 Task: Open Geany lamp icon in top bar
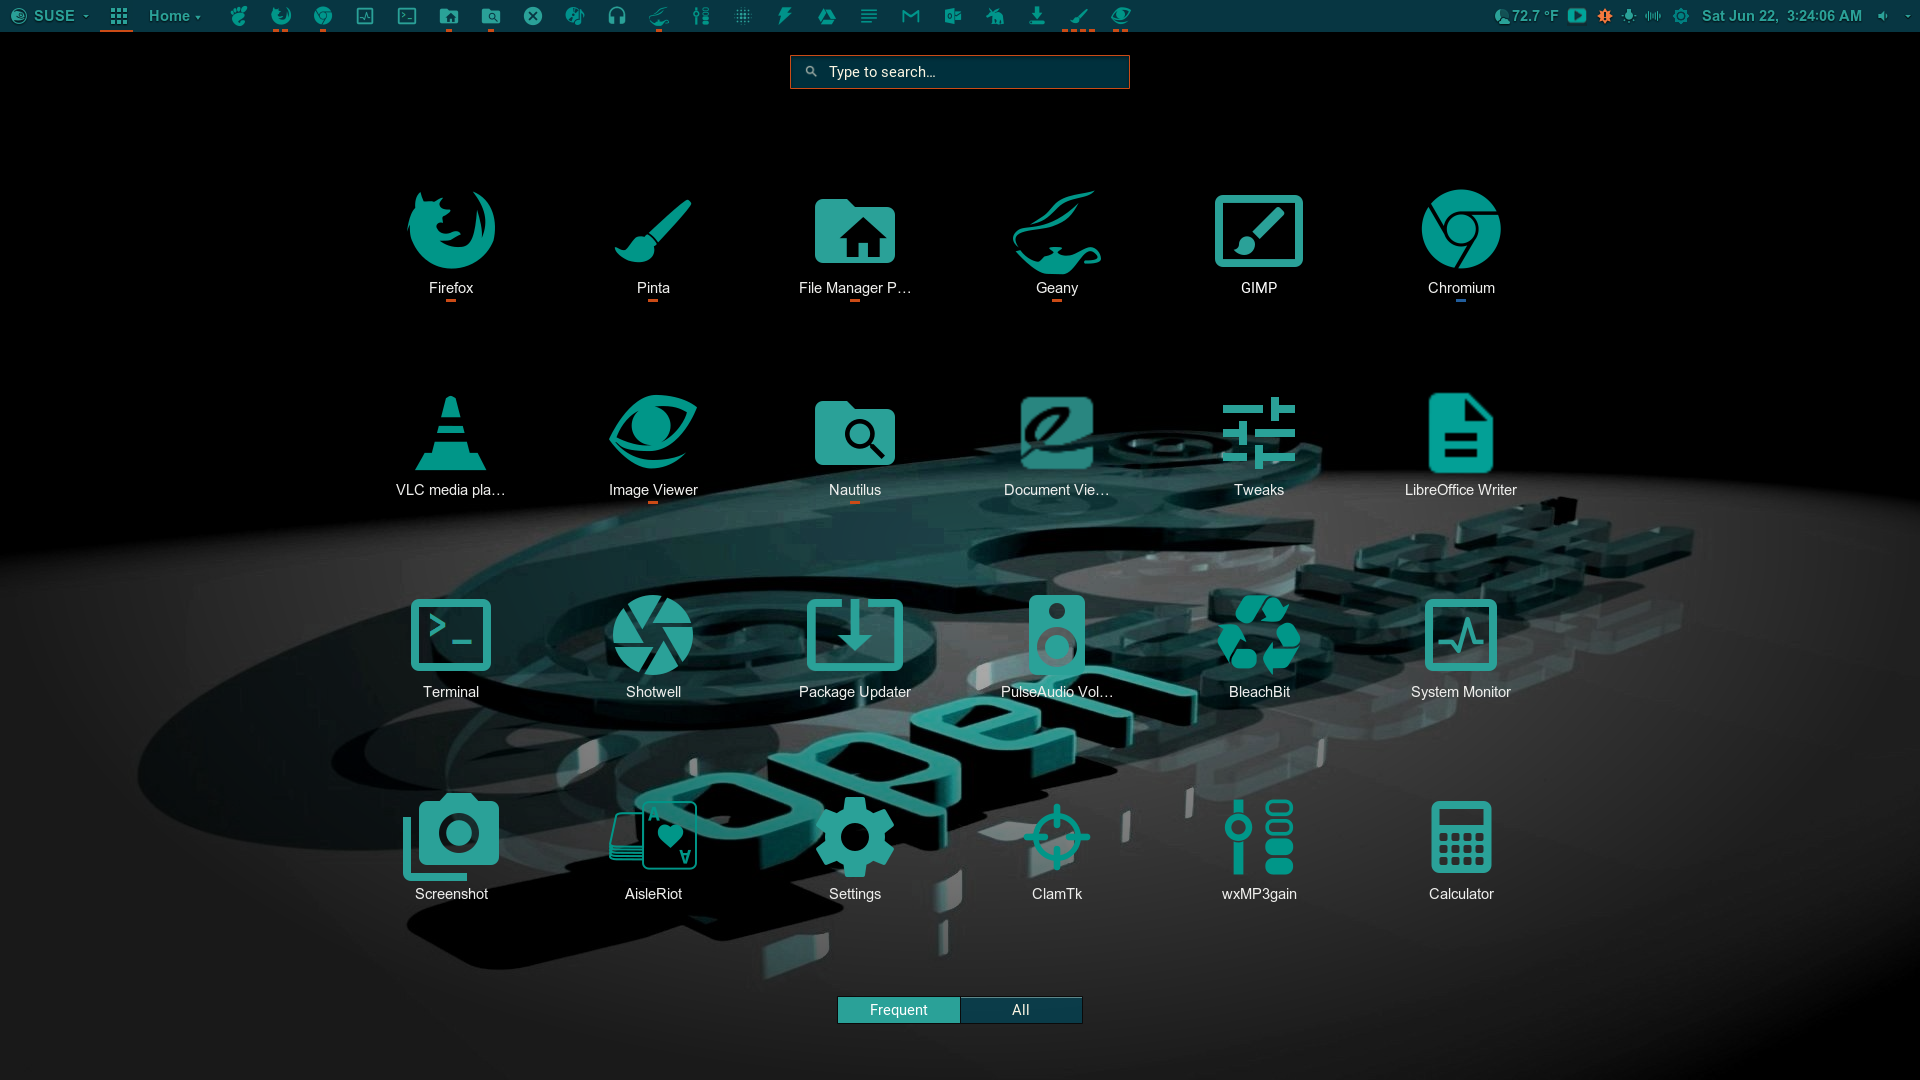pyautogui.click(x=659, y=16)
